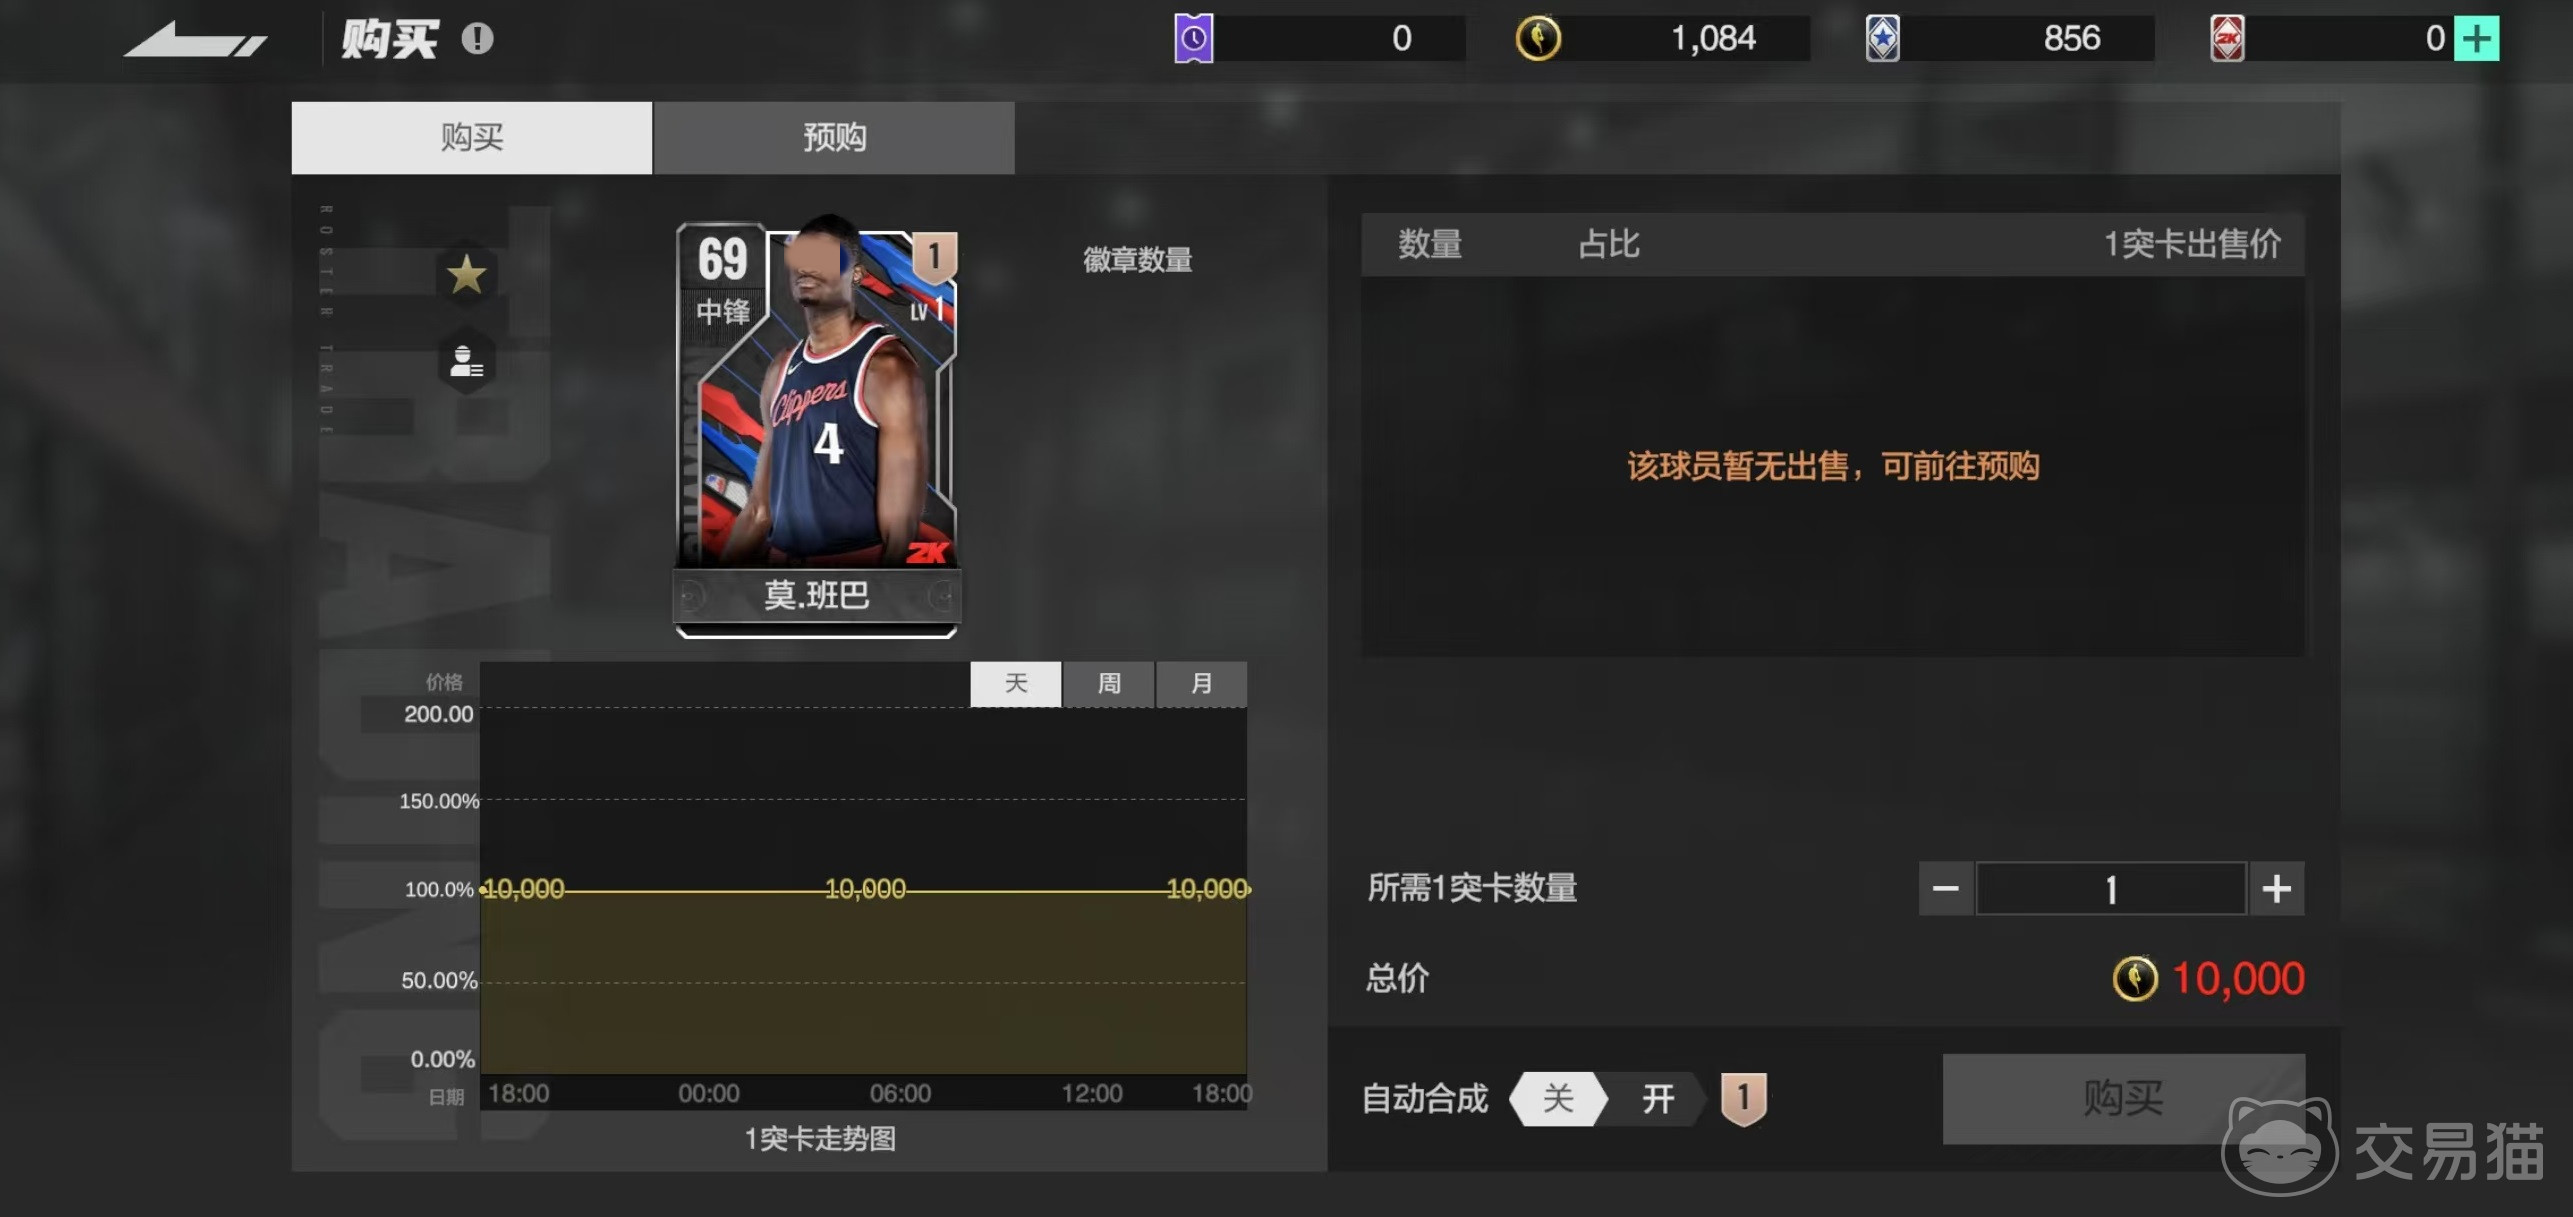The image size is (2573, 1217).
Task: Increase required card quantity with plus
Action: 2276,888
